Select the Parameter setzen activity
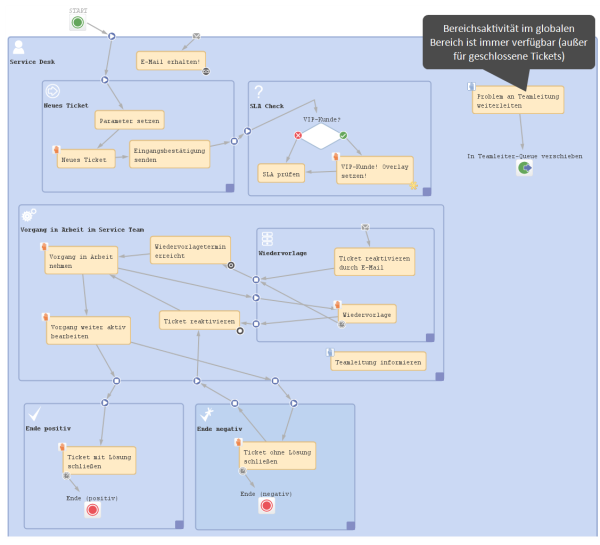Image resolution: width=600 pixels, height=545 pixels. tap(129, 119)
